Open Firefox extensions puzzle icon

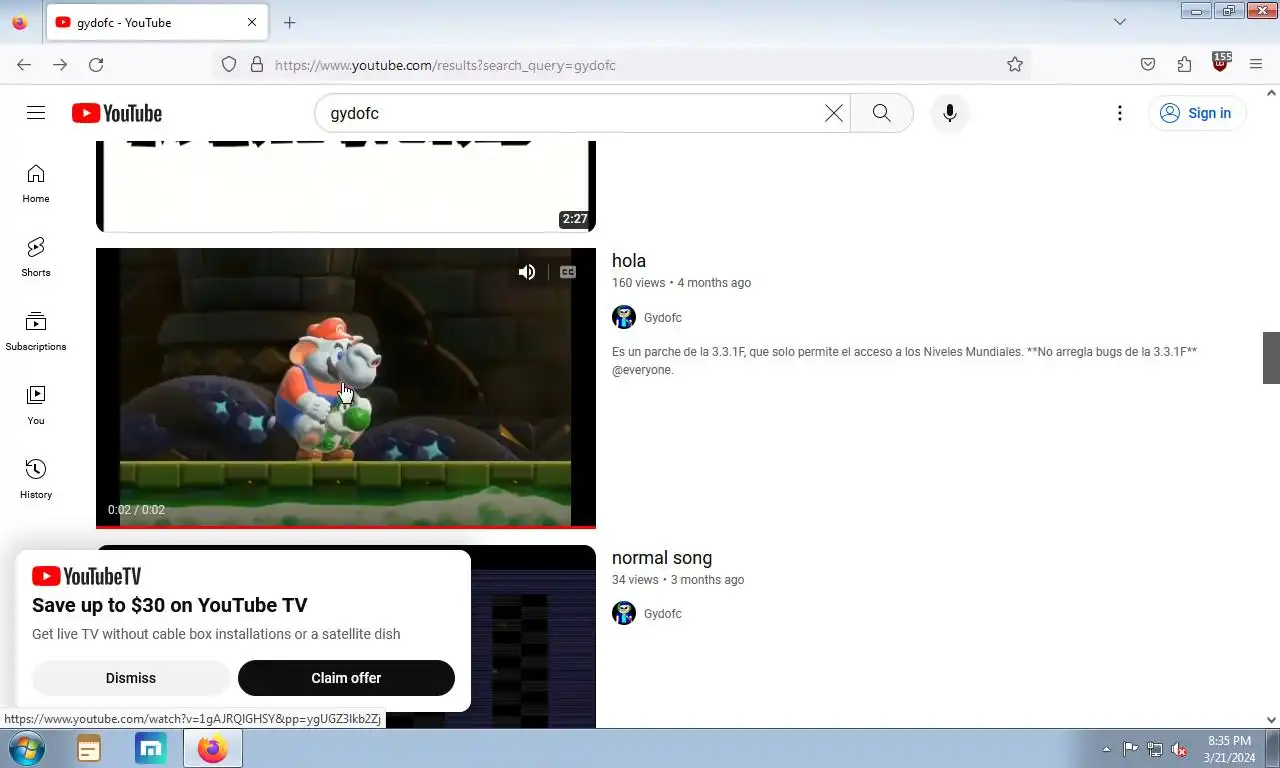[1184, 65]
